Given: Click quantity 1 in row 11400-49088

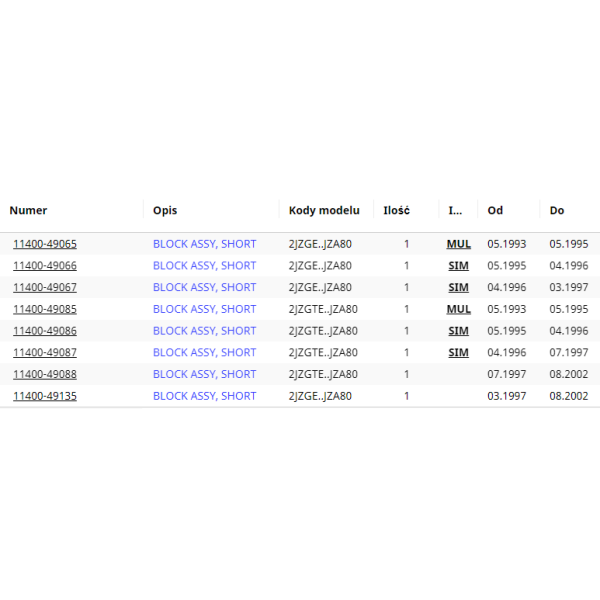Looking at the screenshot, I should pos(406,374).
